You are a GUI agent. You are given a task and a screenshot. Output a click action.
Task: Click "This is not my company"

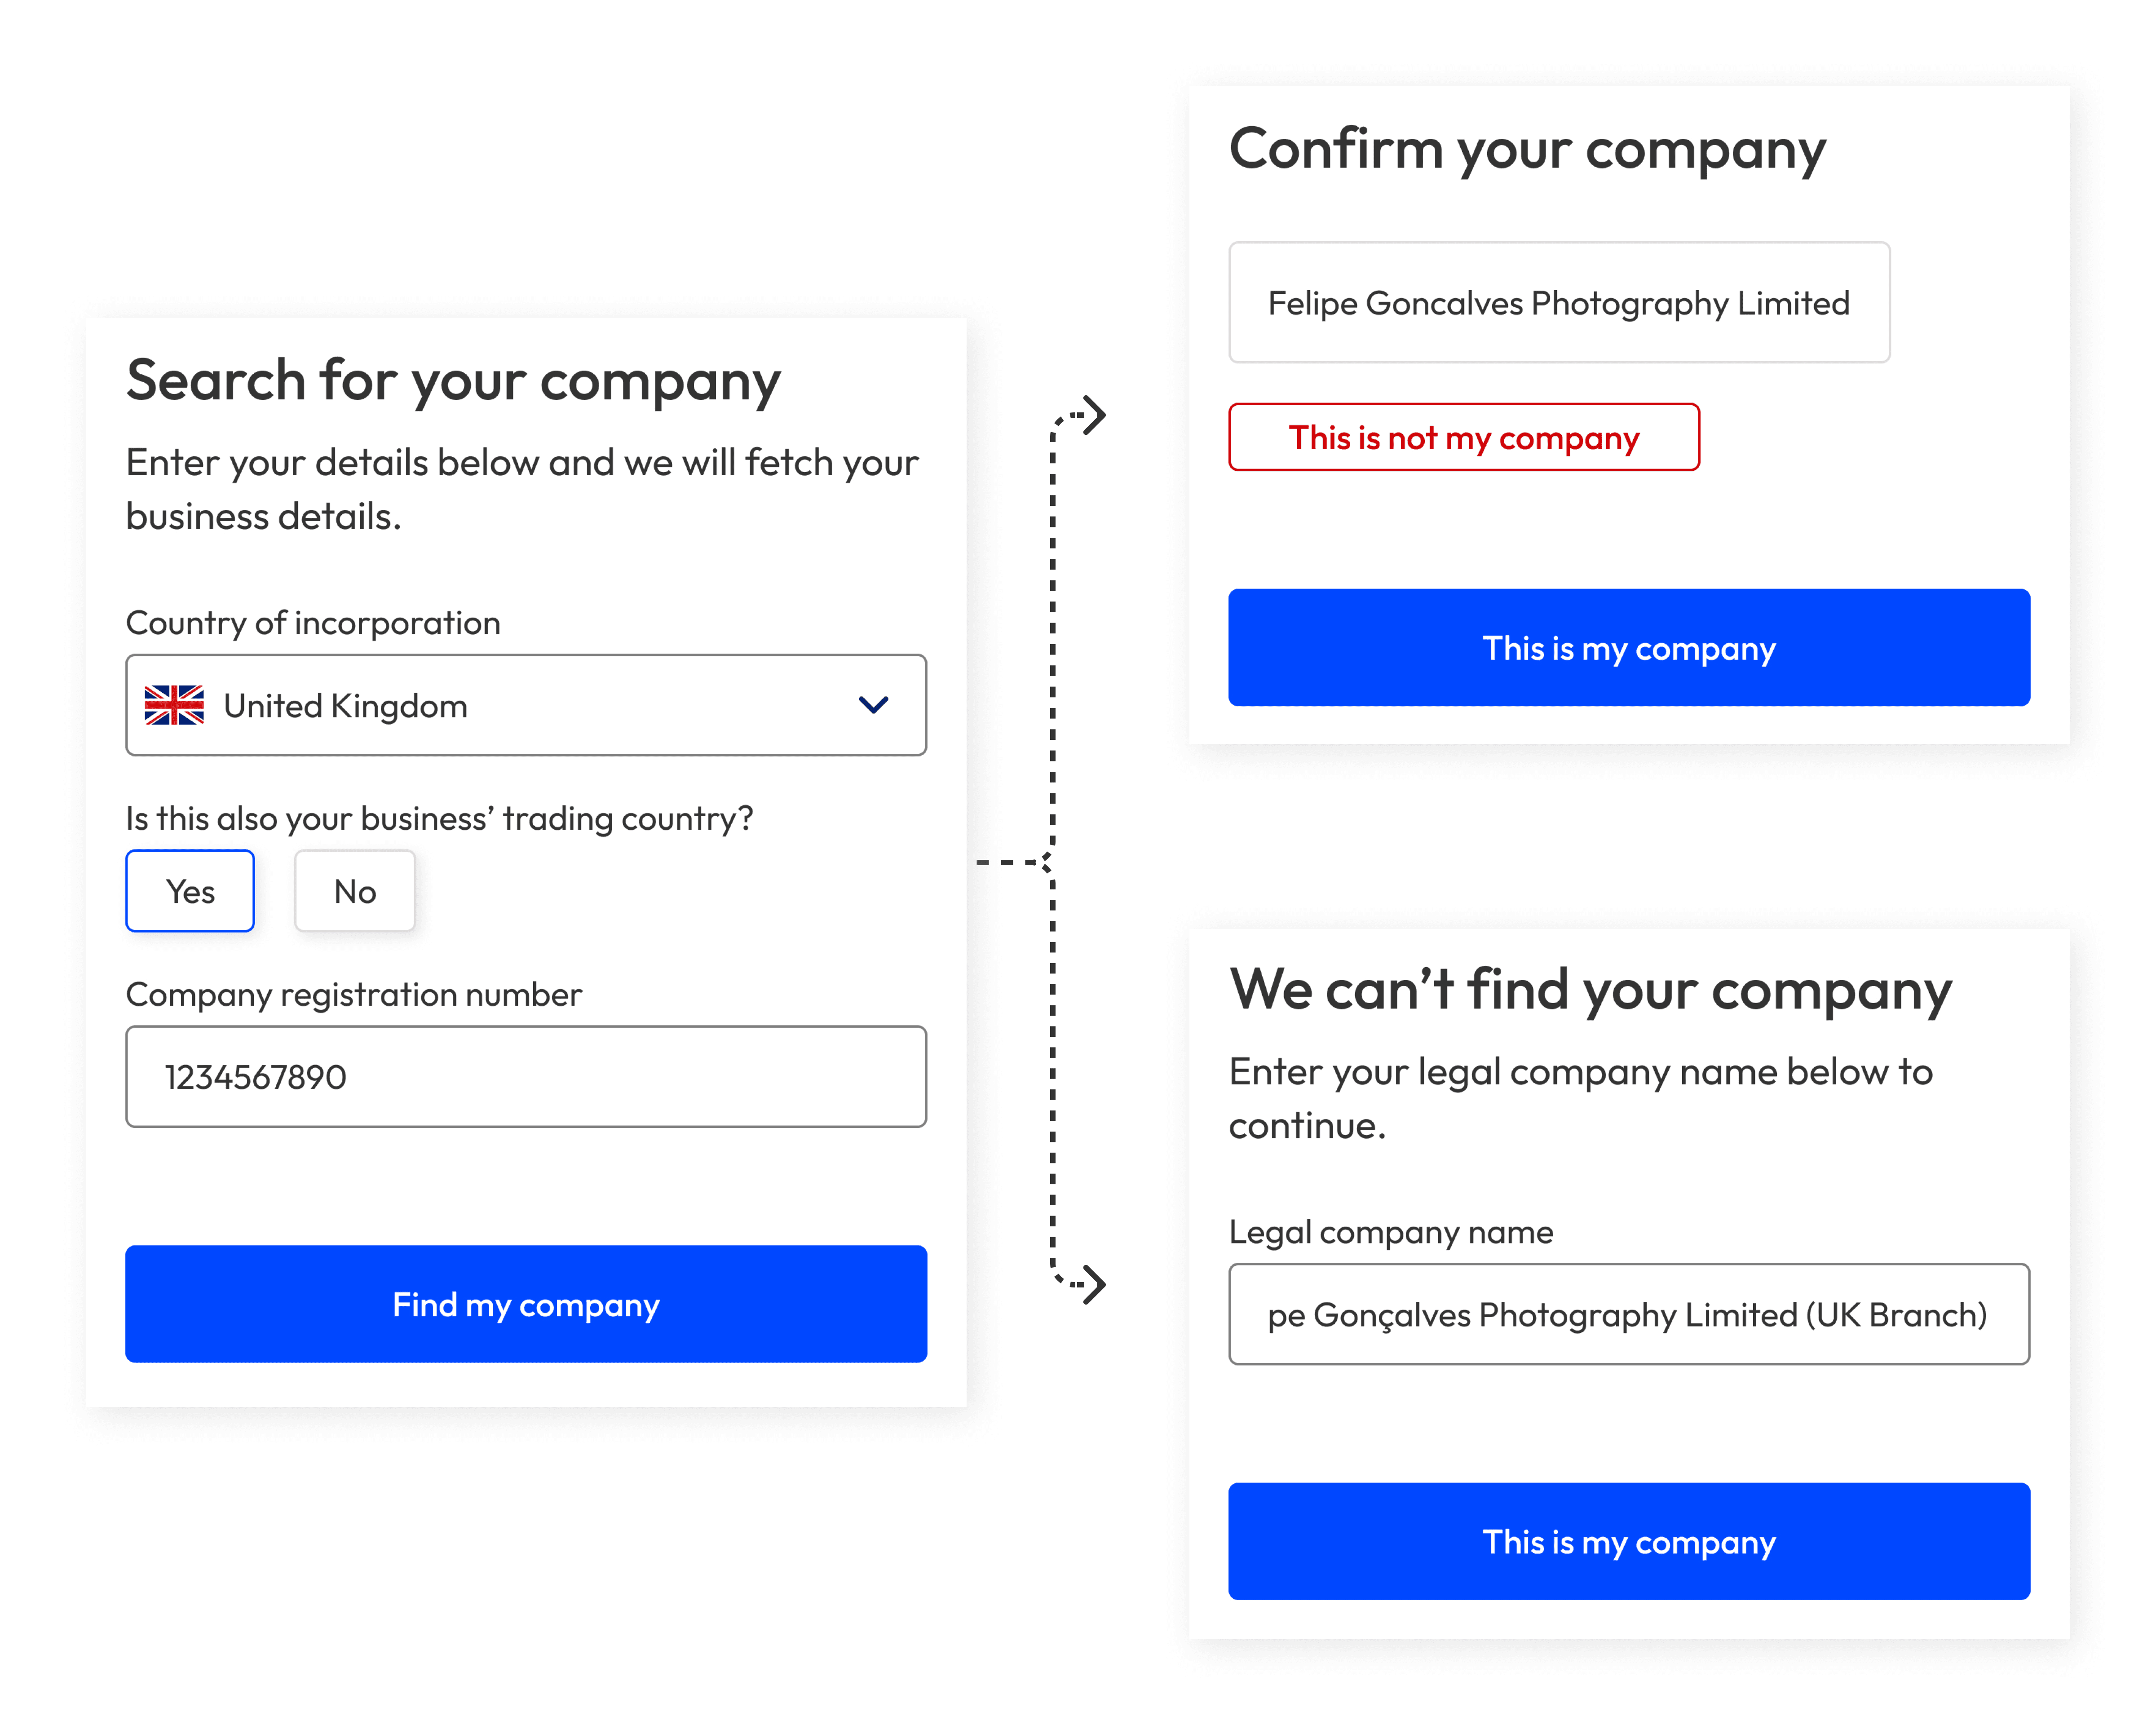point(1463,437)
